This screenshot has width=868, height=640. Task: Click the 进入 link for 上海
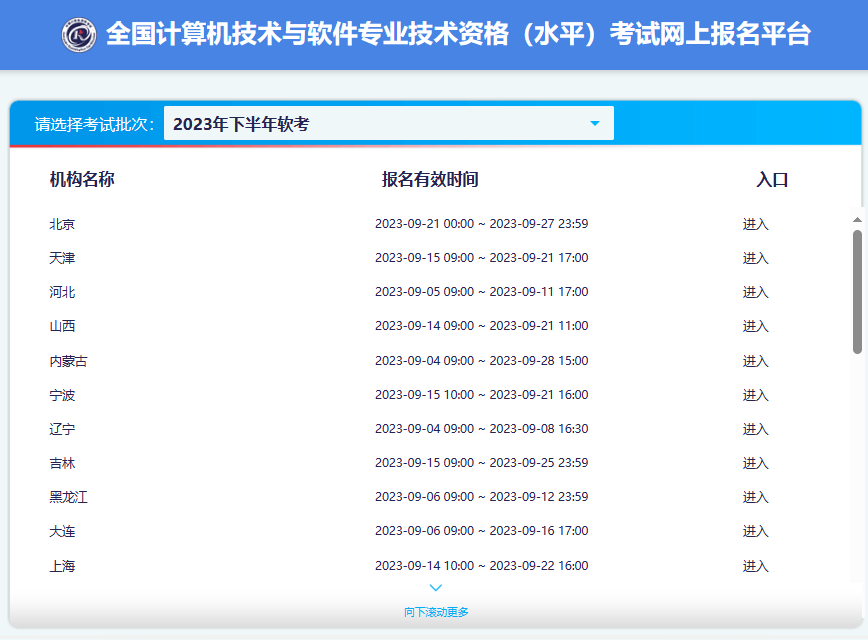[x=754, y=565]
